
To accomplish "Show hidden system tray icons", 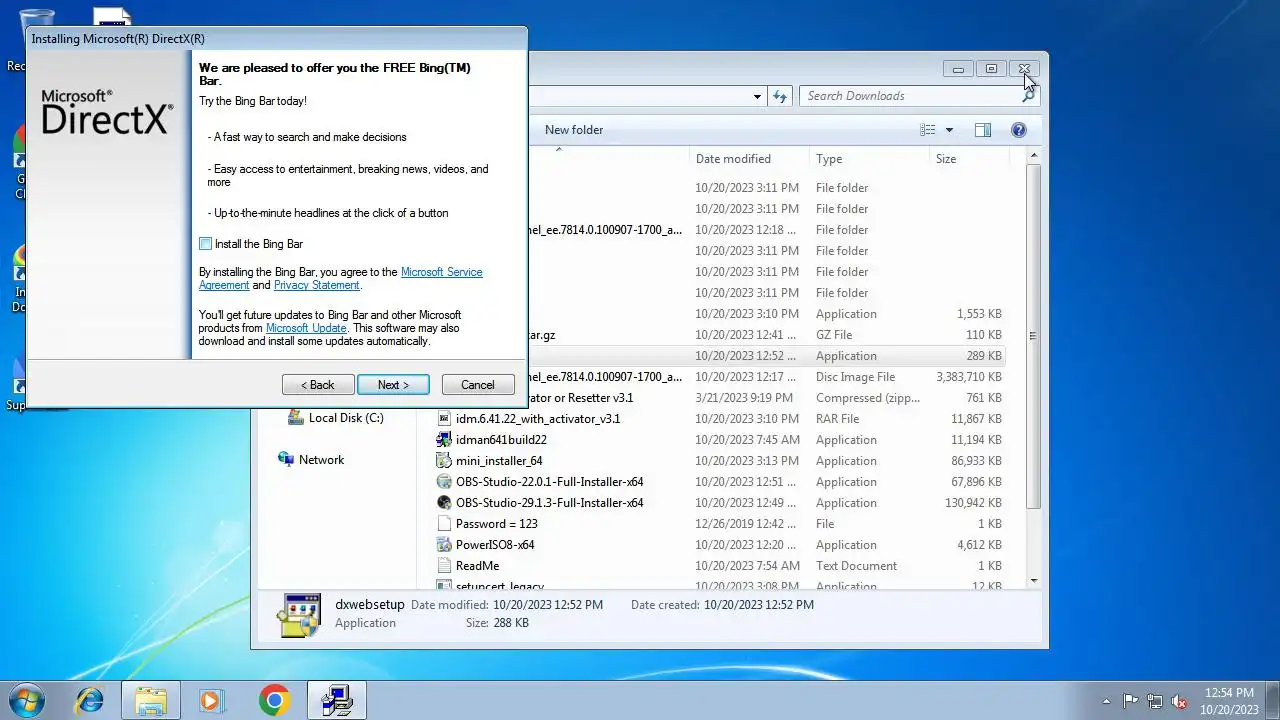I will [x=1106, y=701].
